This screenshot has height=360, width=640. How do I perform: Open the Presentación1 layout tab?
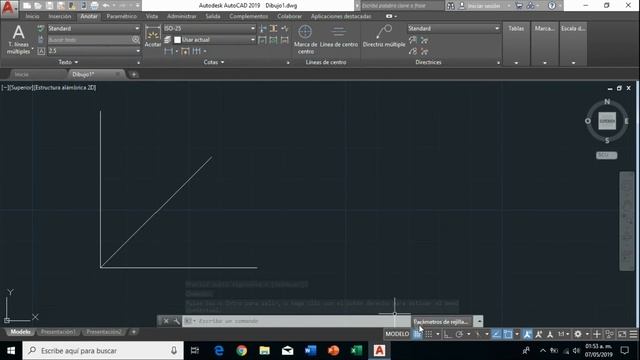click(58, 332)
